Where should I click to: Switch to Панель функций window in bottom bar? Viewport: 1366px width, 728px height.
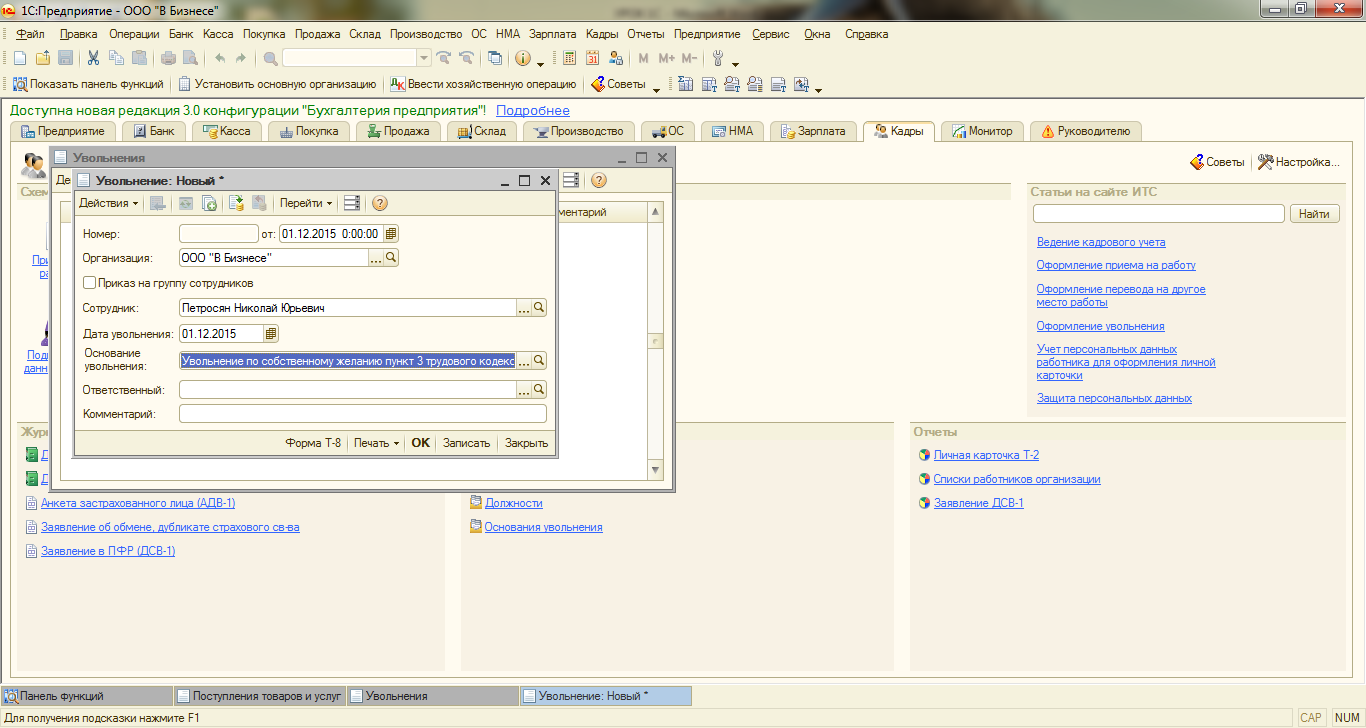pos(87,696)
